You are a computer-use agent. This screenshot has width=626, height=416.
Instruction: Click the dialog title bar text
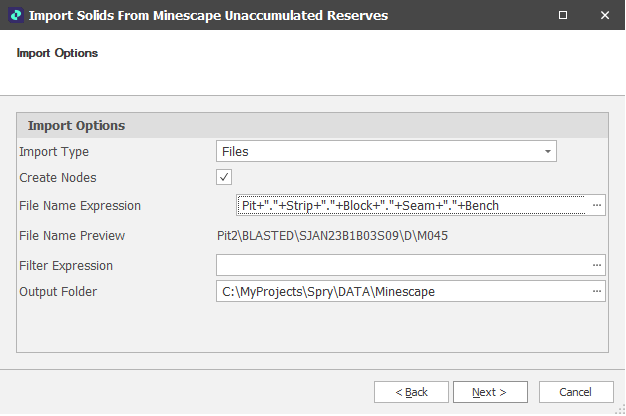click(208, 16)
